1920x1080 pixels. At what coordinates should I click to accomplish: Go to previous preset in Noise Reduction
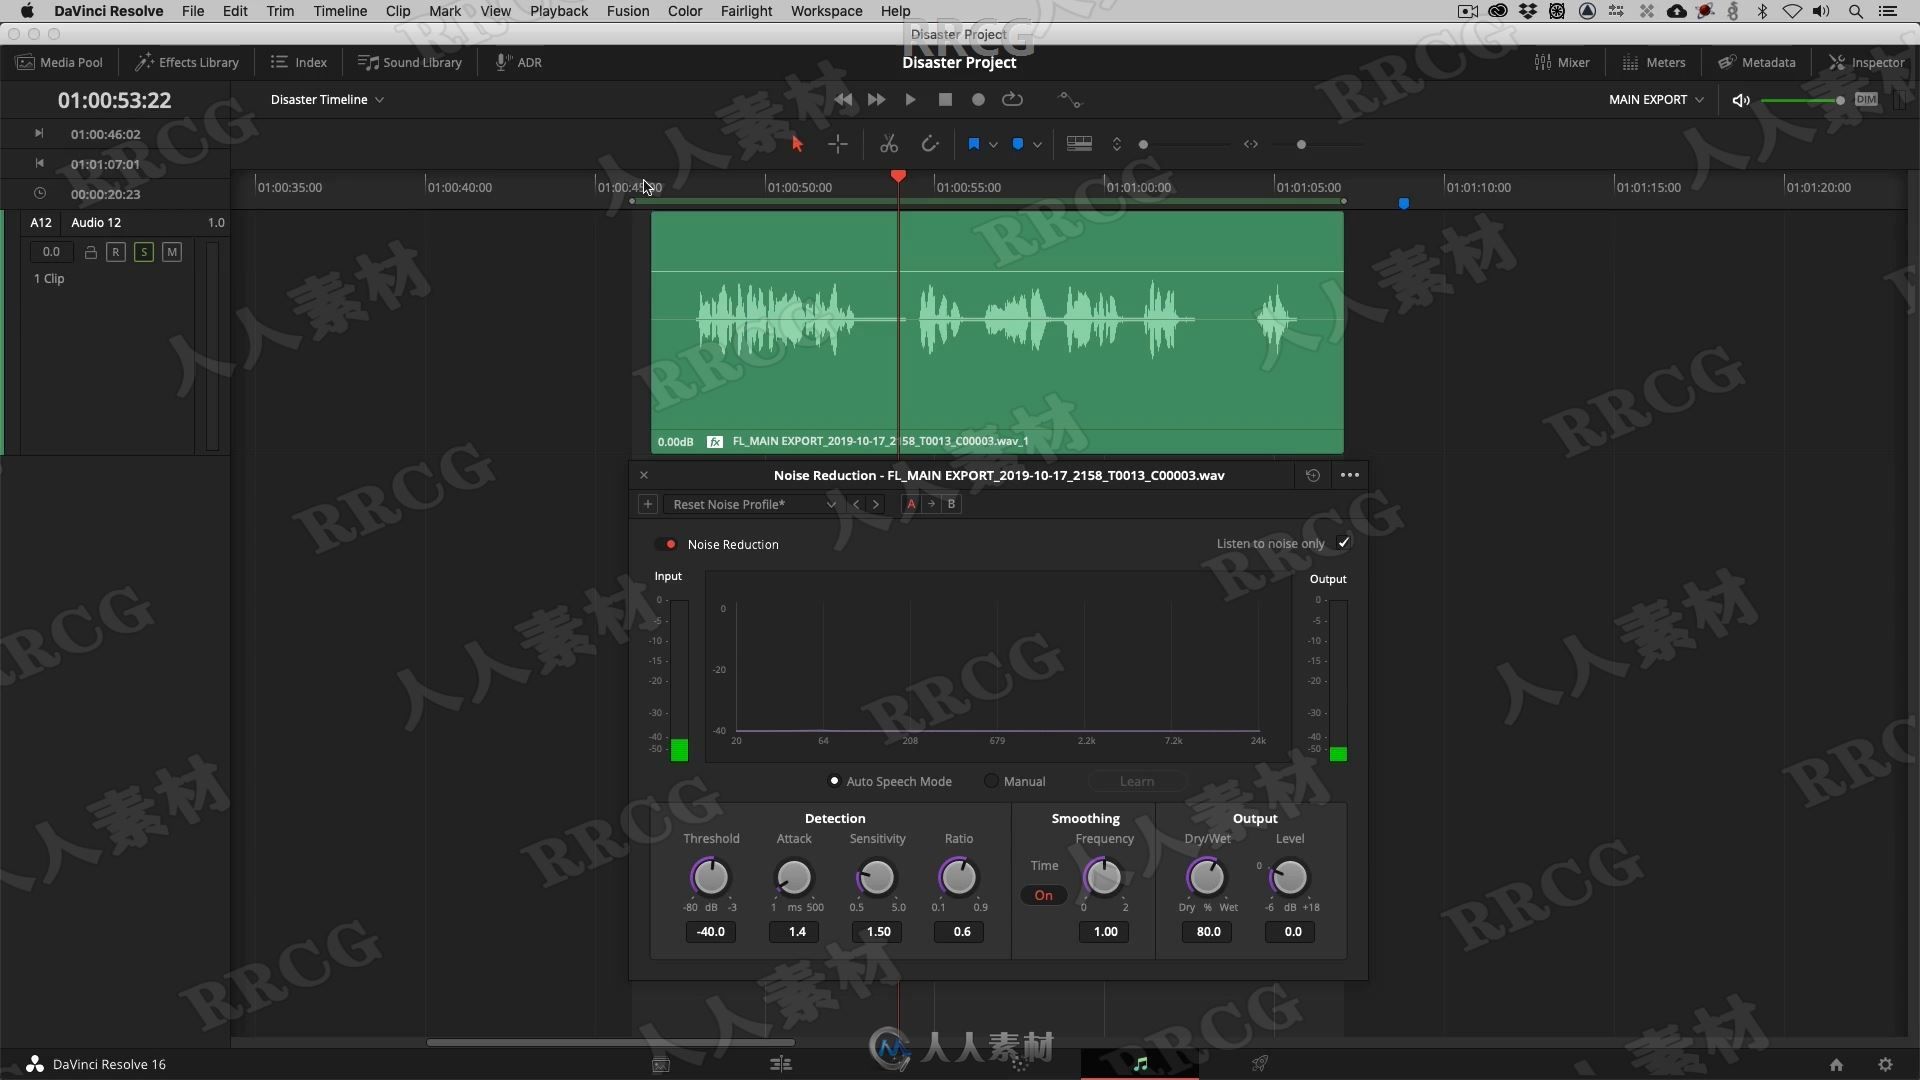856,504
